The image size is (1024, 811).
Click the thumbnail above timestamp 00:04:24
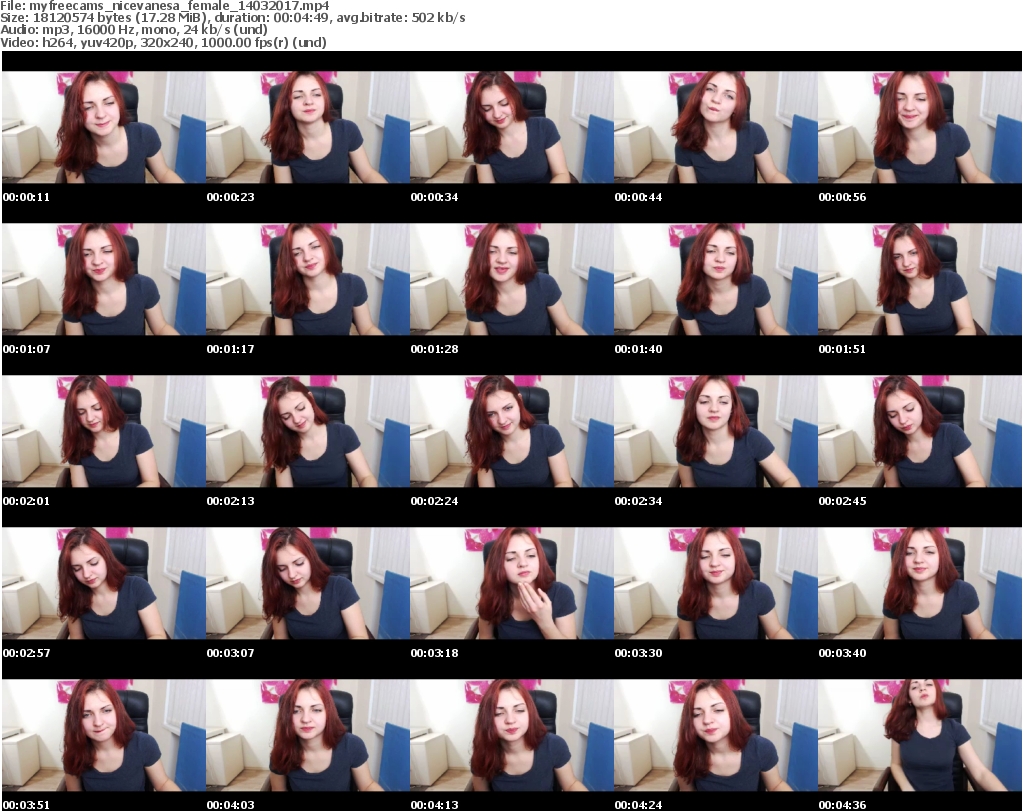point(716,735)
